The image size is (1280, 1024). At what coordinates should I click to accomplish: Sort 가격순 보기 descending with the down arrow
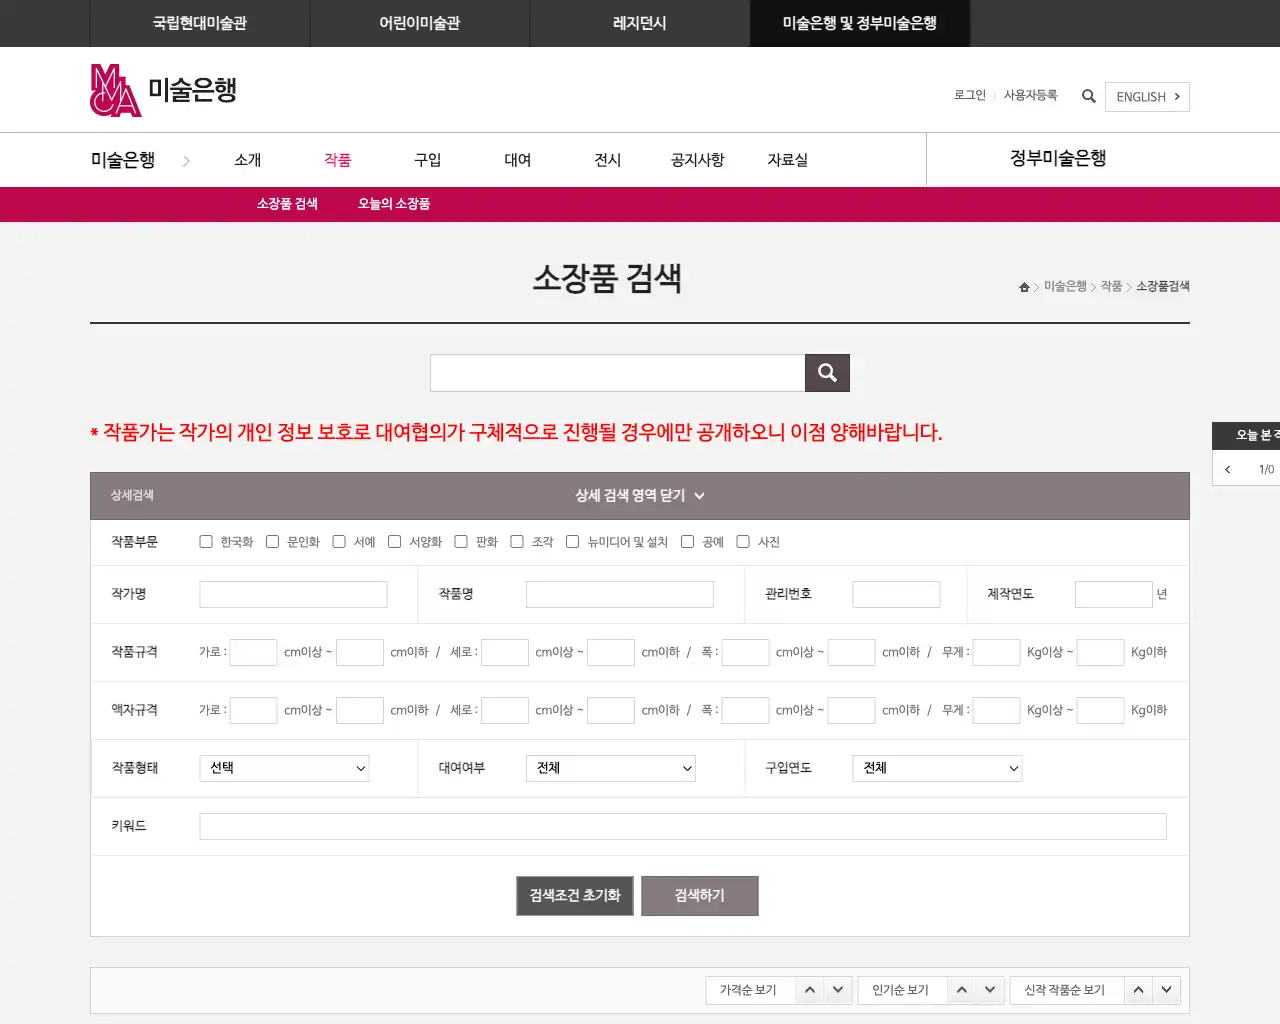coord(838,990)
